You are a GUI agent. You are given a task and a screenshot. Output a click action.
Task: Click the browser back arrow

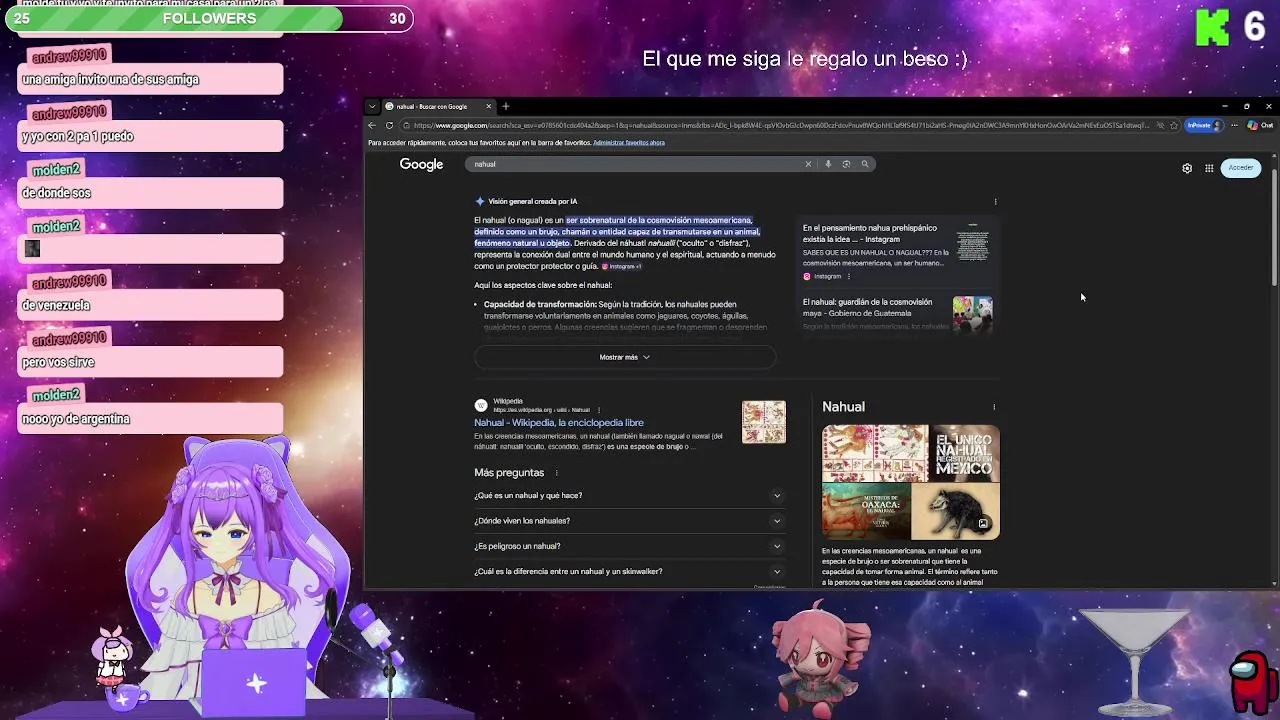click(373, 126)
